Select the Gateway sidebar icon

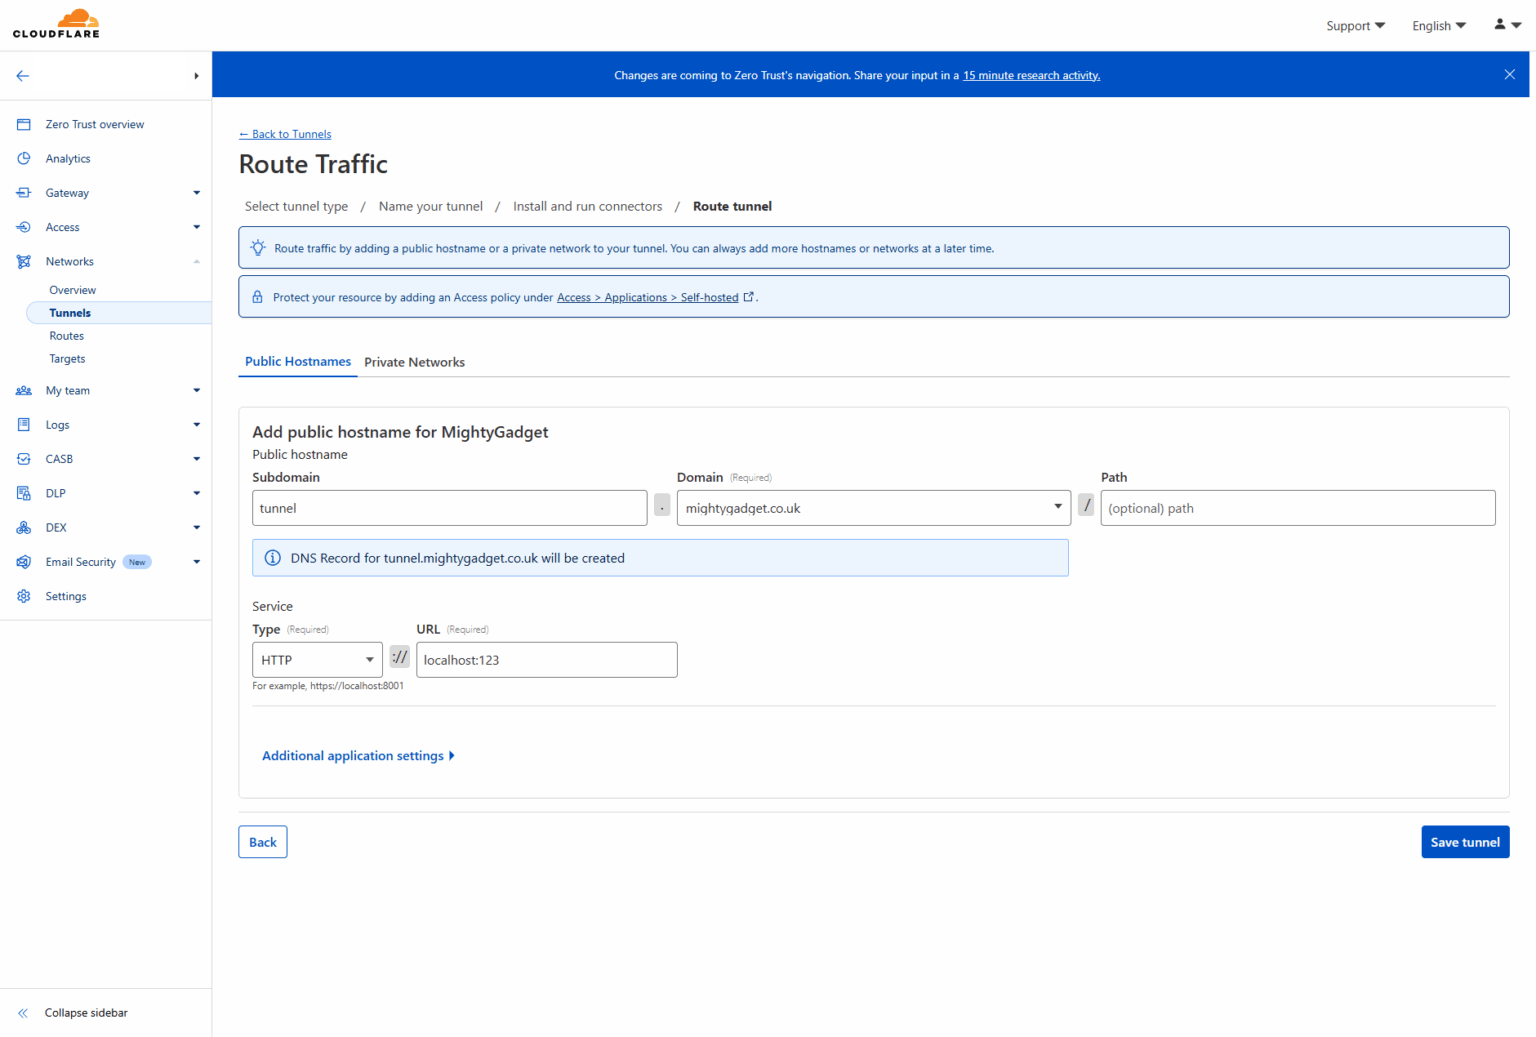tap(23, 192)
